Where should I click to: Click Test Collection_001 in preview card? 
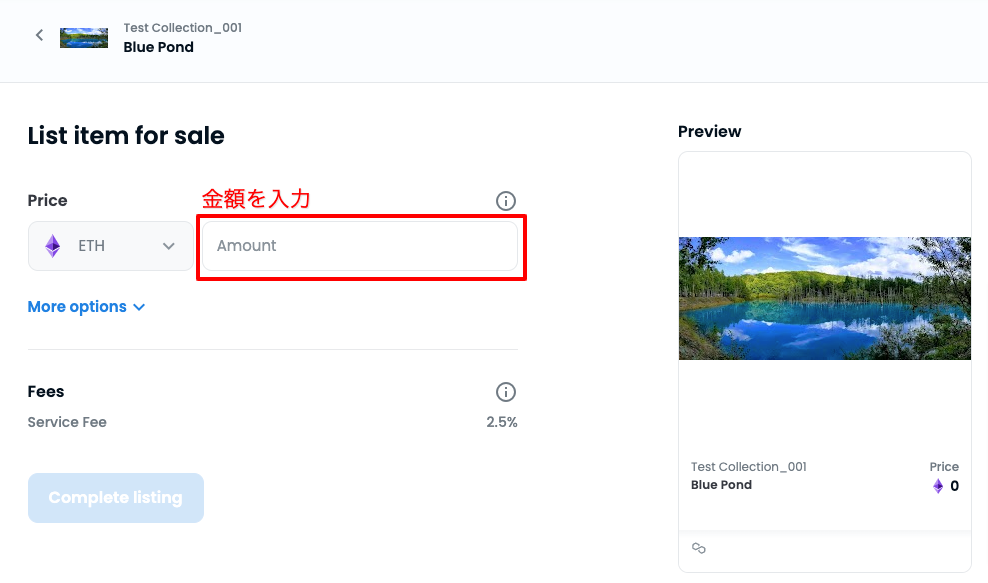pos(748,467)
